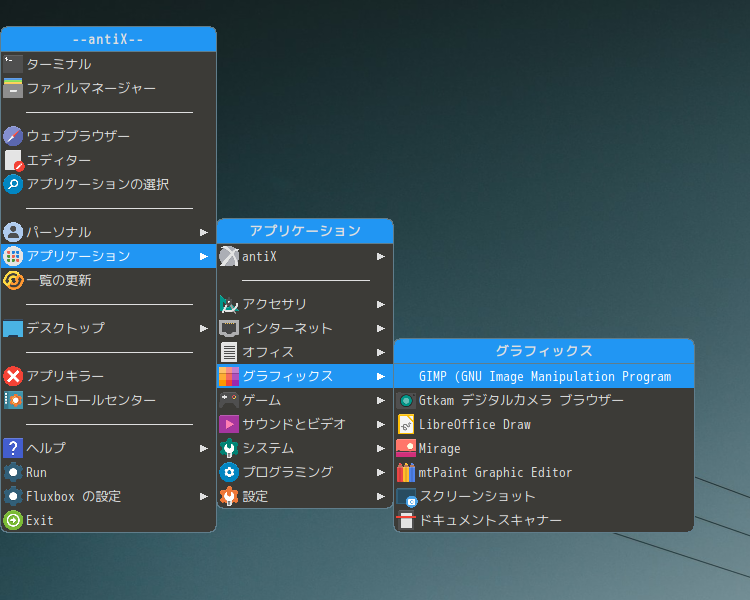Screen dimensions: 750x600
Task: Expand the プログラミング submenu arrow
Action: click(381, 472)
